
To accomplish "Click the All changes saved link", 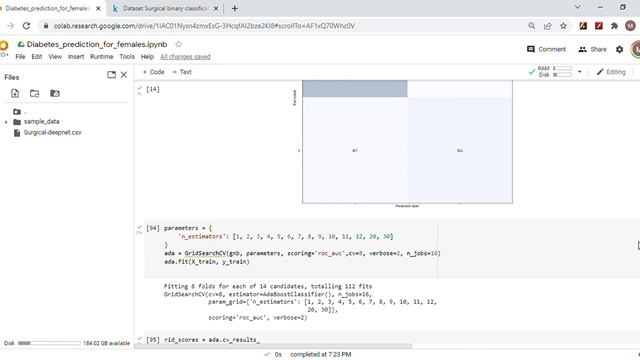I will point(185,57).
